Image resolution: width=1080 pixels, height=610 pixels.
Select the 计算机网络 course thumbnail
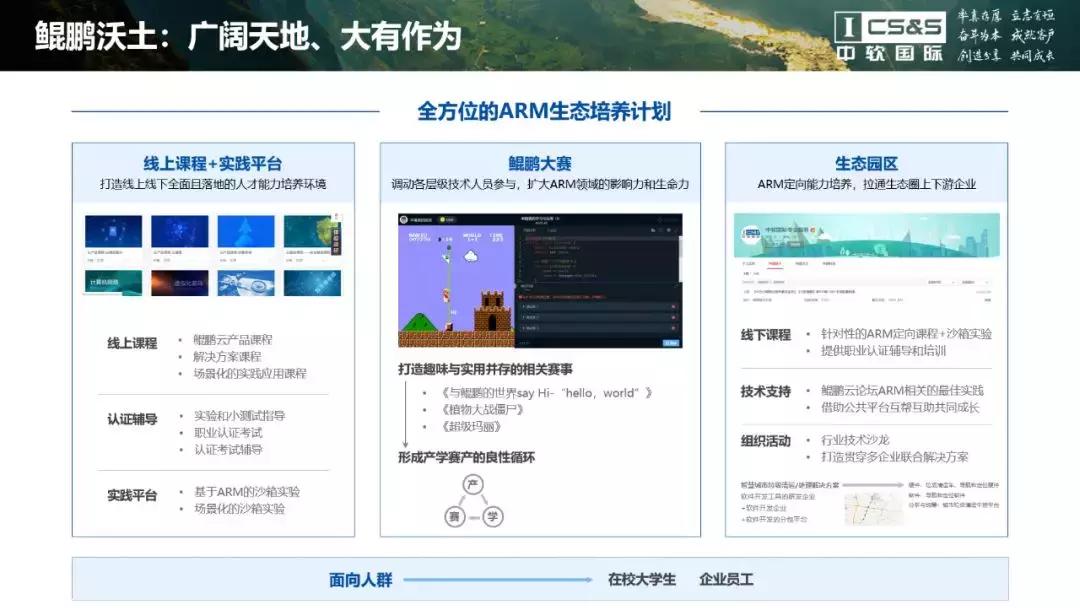113,282
